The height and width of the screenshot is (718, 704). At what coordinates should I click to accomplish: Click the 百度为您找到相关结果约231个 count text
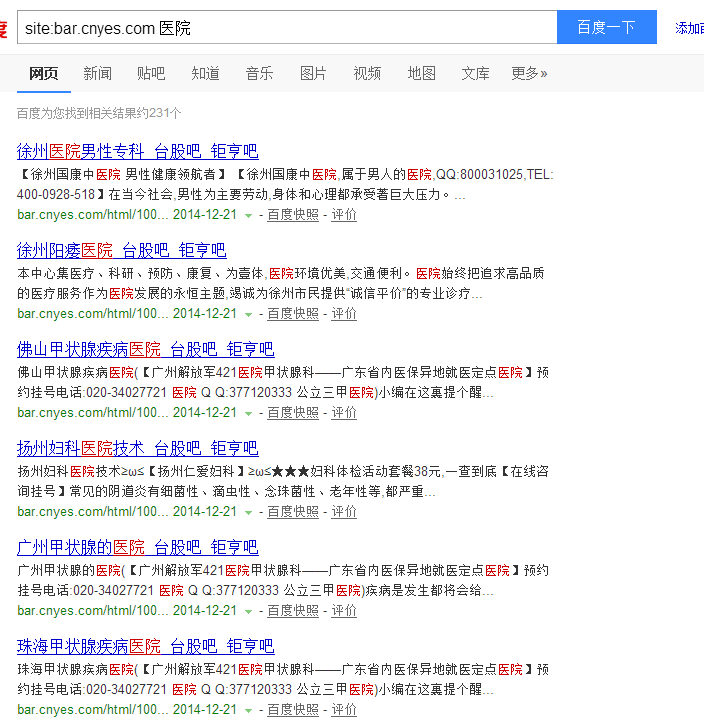click(x=99, y=113)
